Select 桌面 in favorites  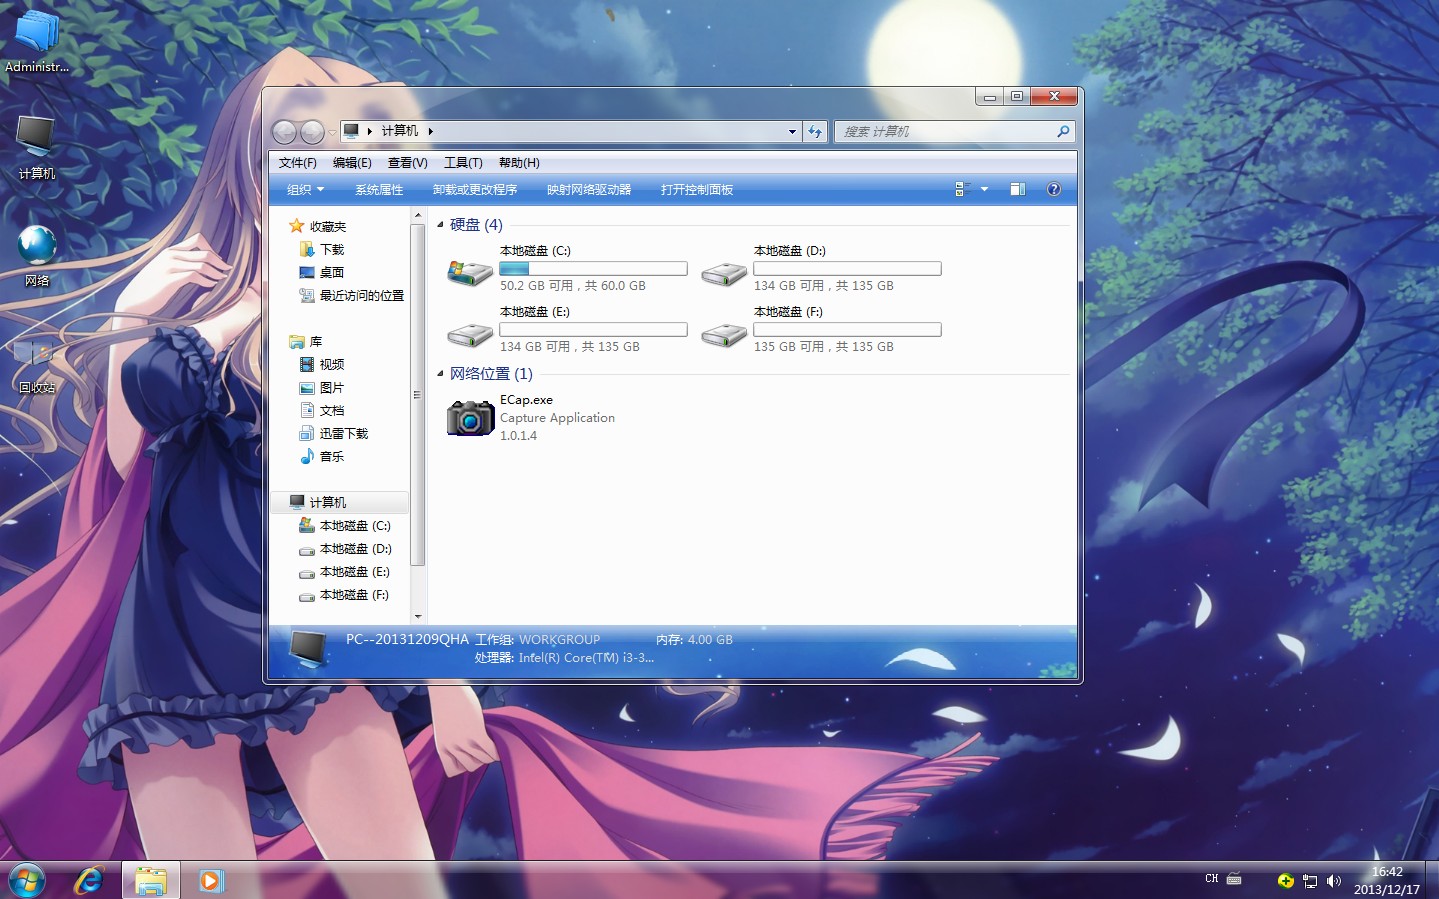tap(331, 273)
